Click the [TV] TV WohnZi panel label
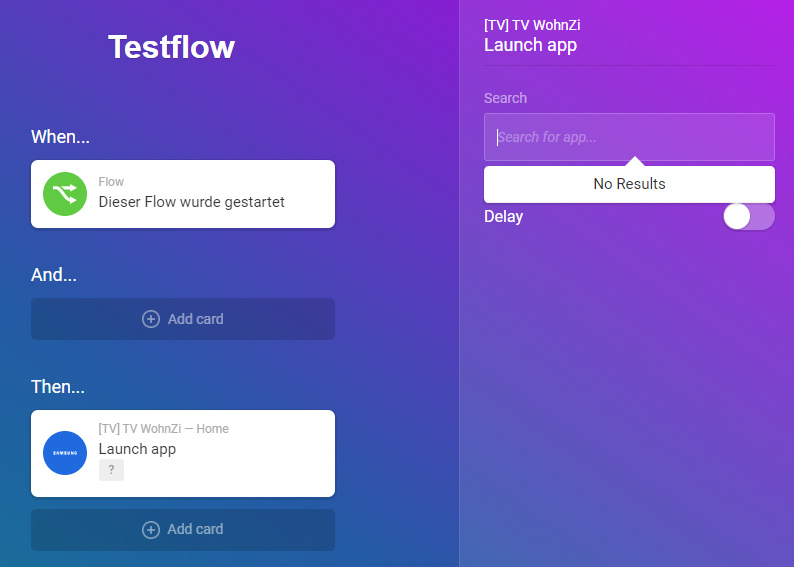794x567 pixels. click(x=532, y=25)
